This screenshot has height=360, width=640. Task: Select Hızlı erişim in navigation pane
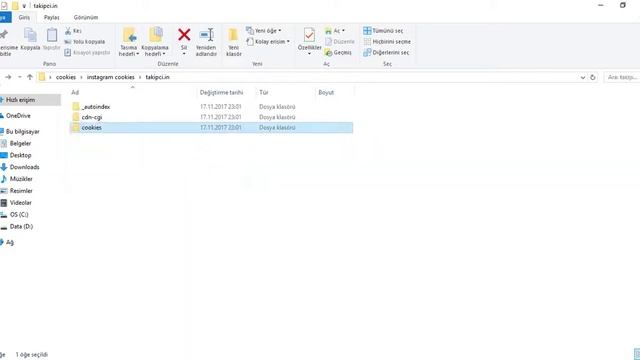point(20,100)
